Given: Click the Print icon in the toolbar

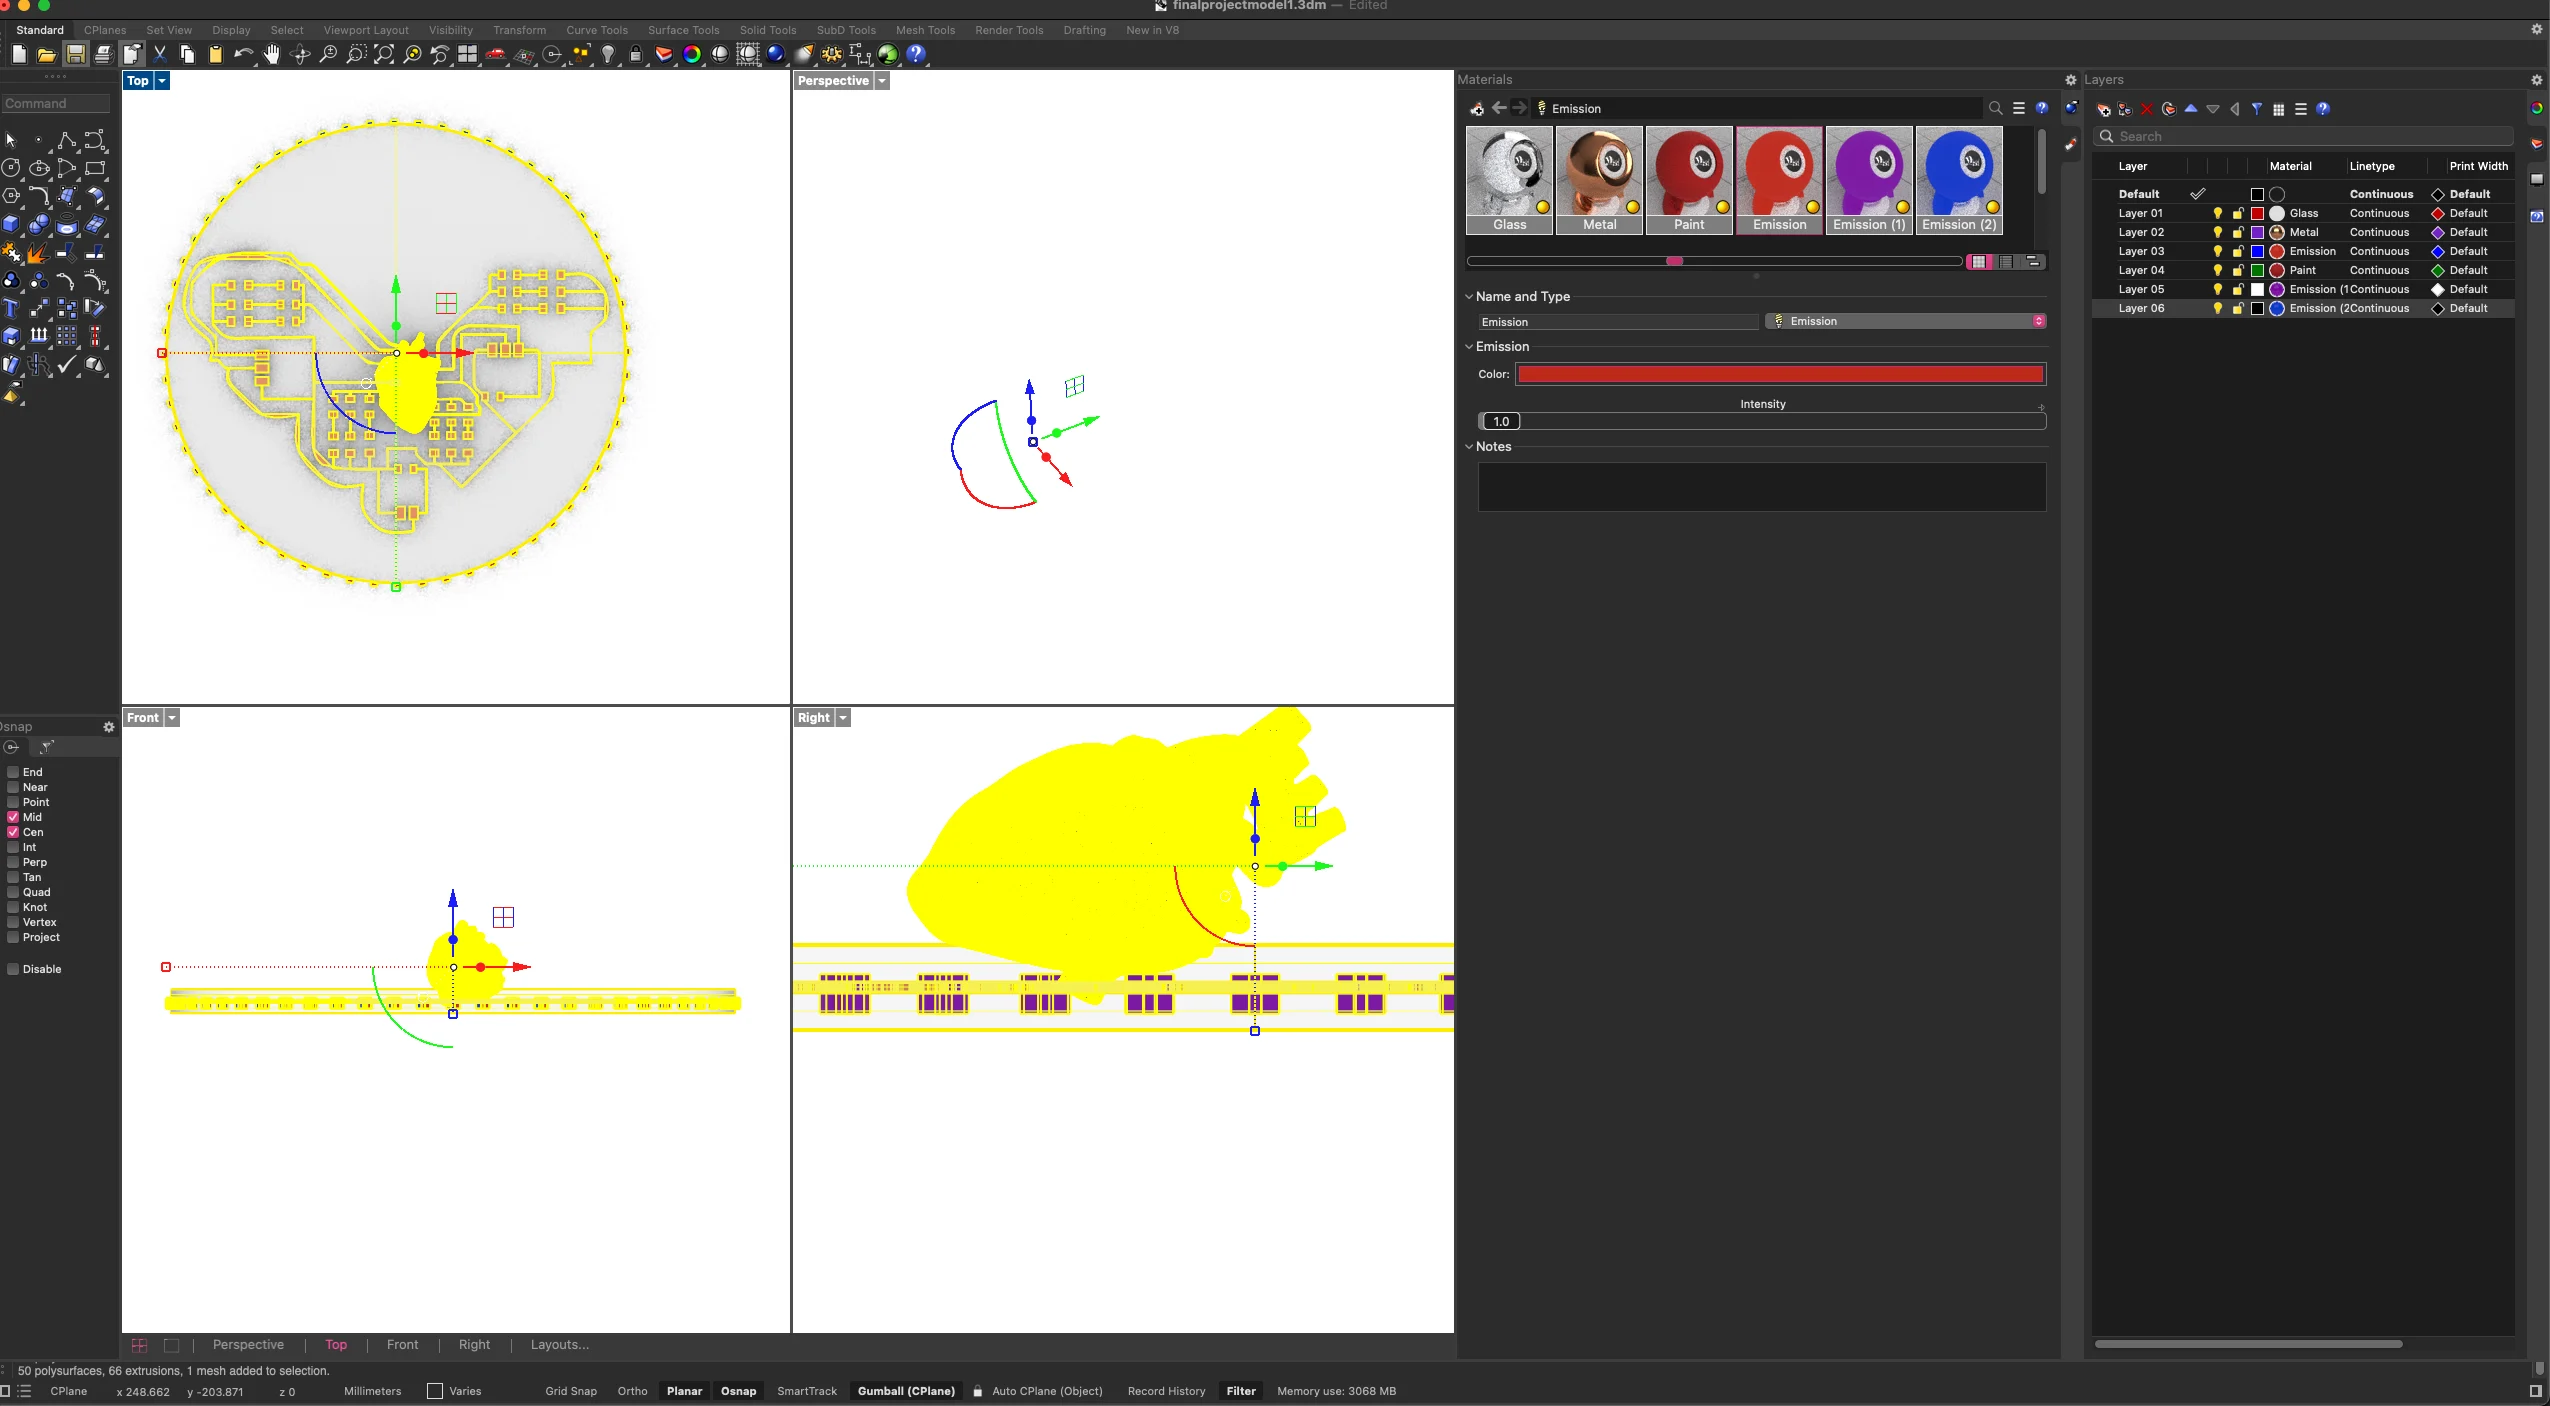Looking at the screenshot, I should pos(103,55).
